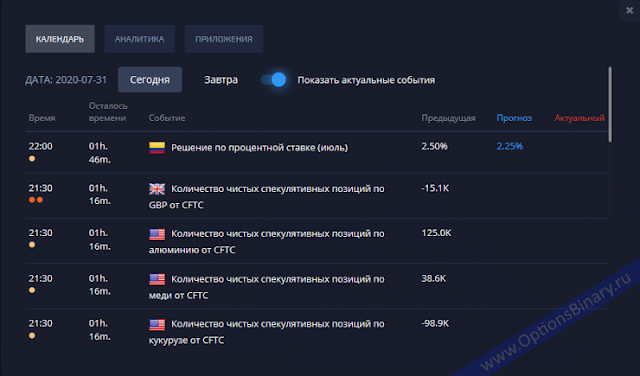Click the events list scrollbar
The height and width of the screenshot is (376, 640).
pyautogui.click(x=610, y=105)
